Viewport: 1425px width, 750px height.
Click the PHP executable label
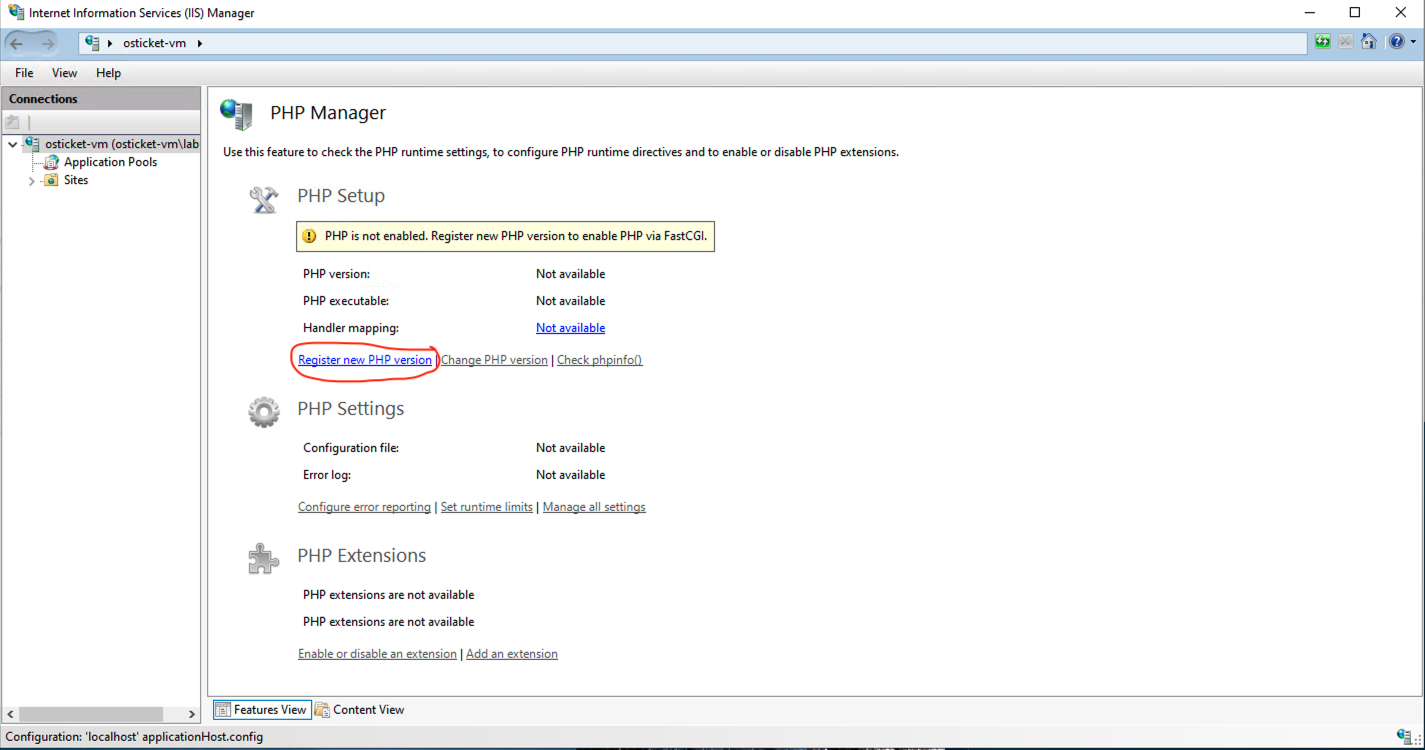tap(346, 301)
